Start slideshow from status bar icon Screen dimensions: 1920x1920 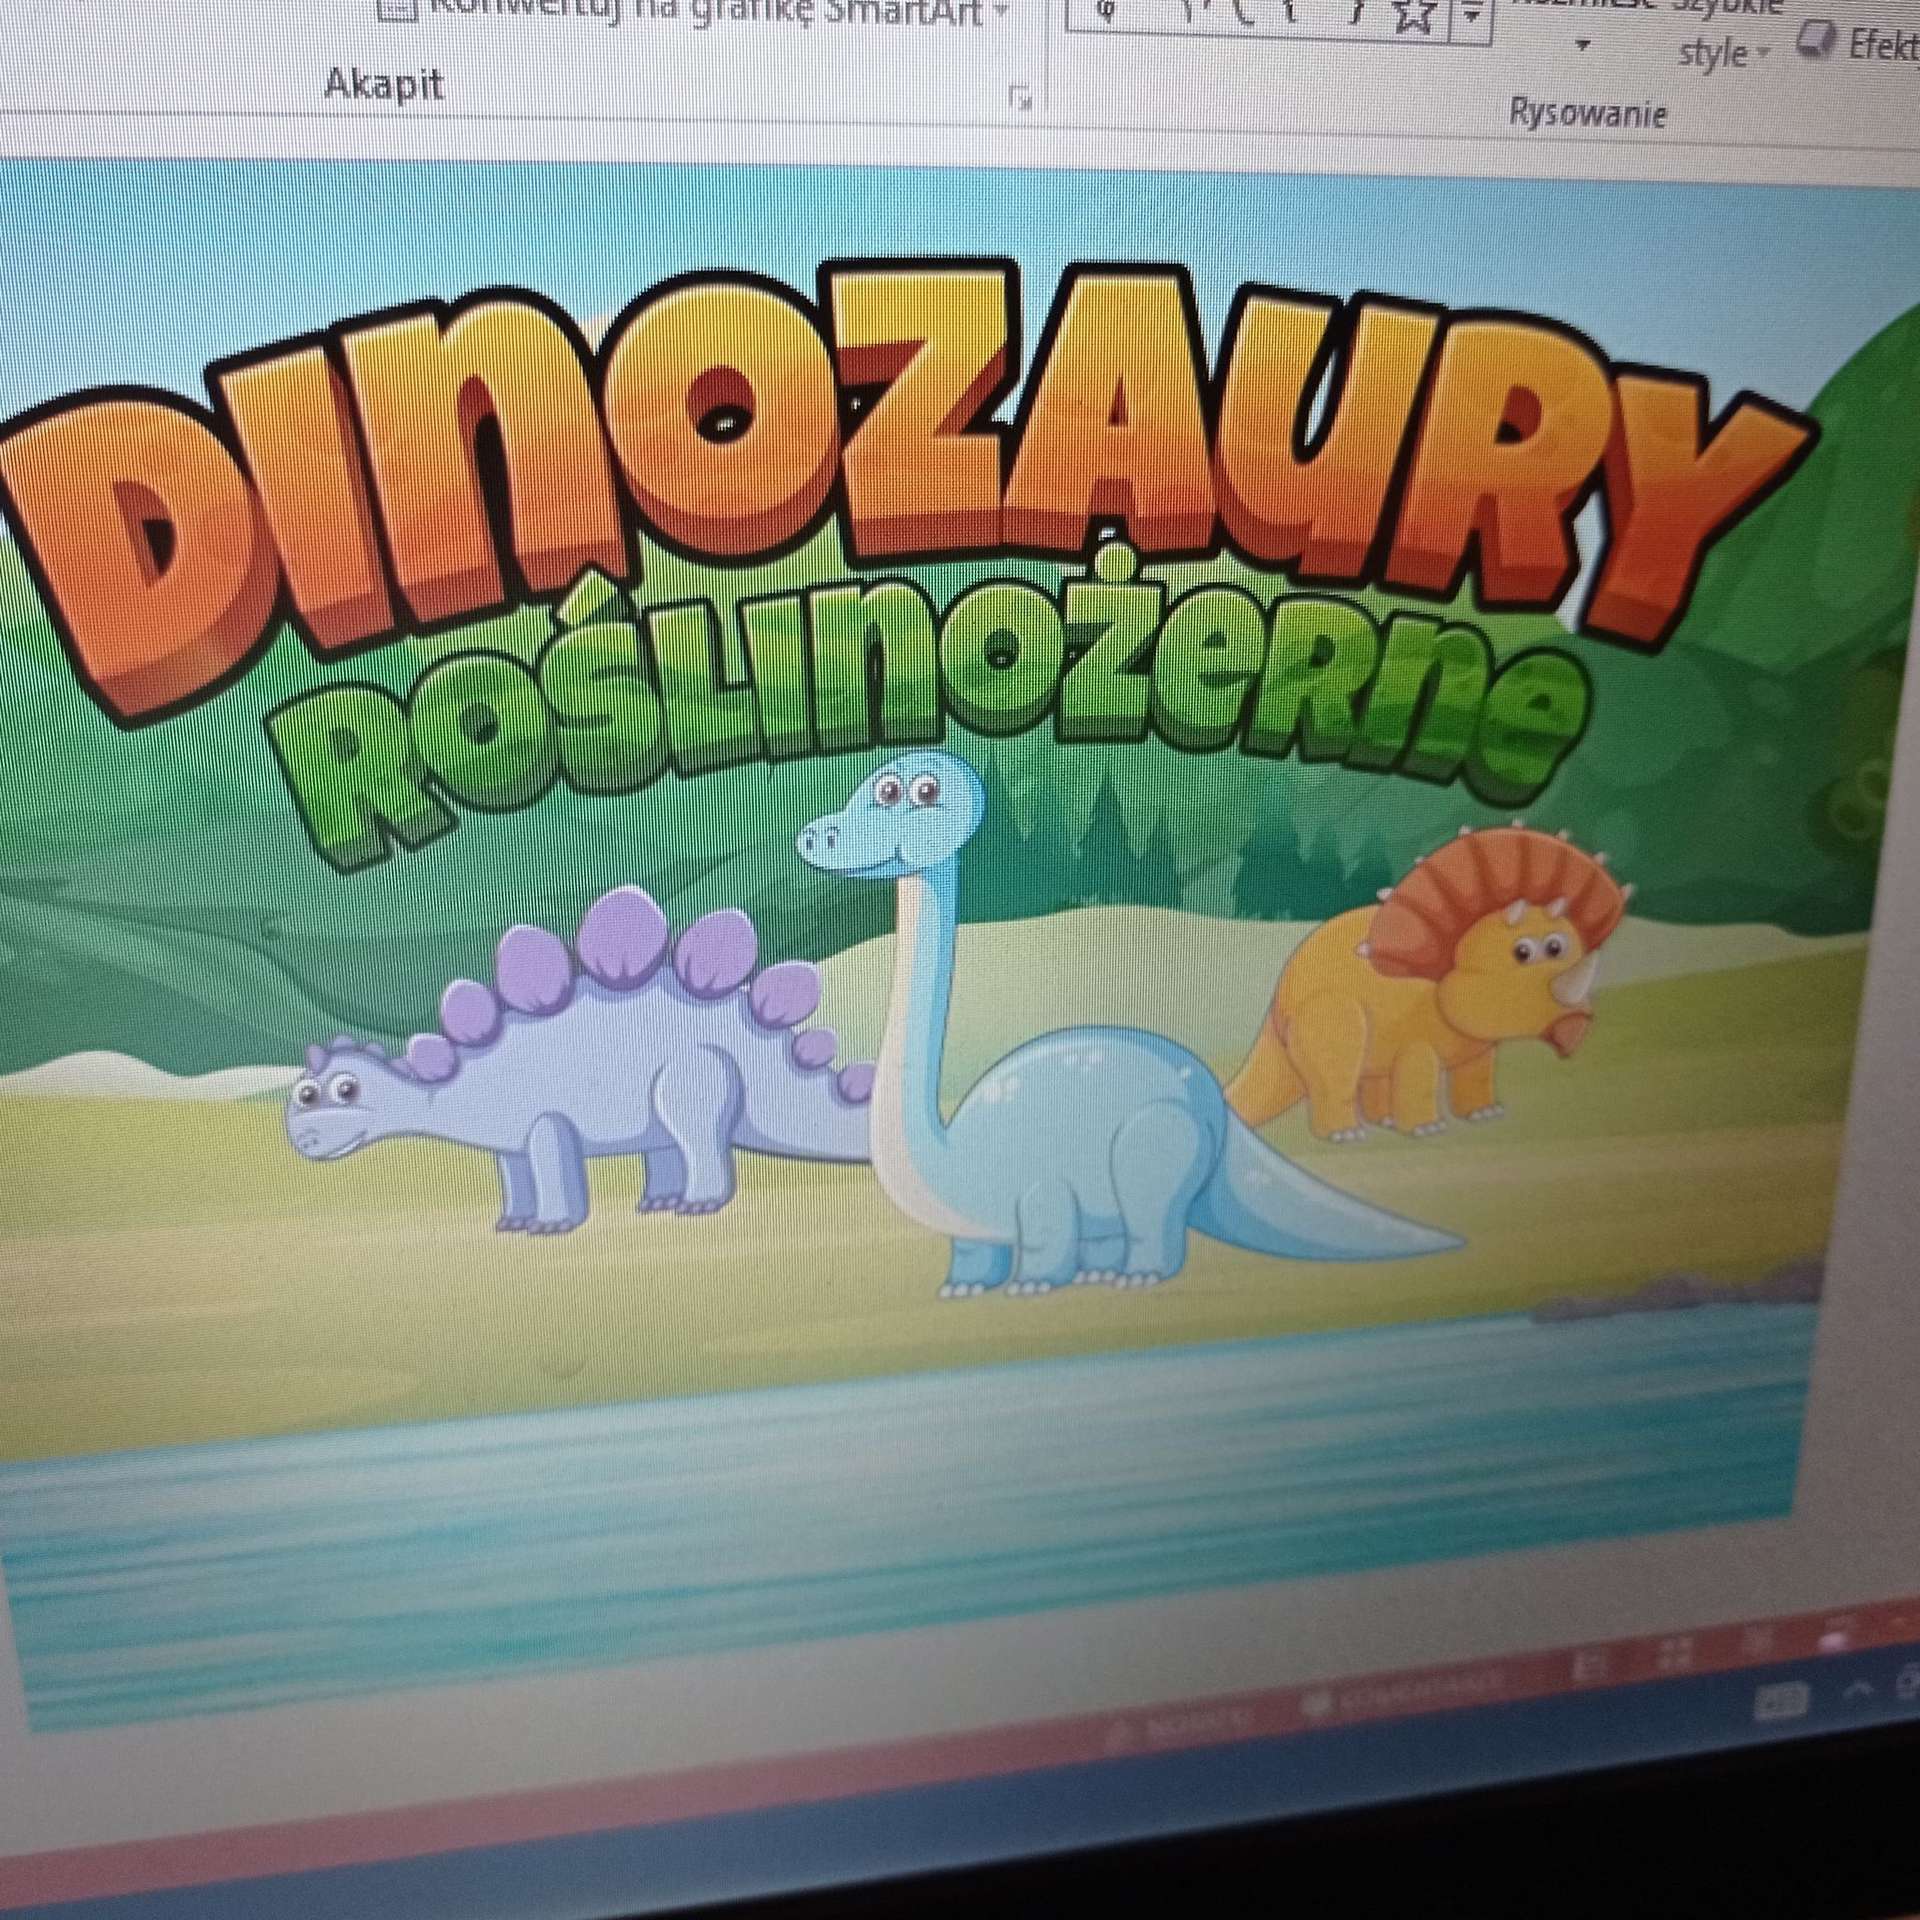click(1832, 1640)
